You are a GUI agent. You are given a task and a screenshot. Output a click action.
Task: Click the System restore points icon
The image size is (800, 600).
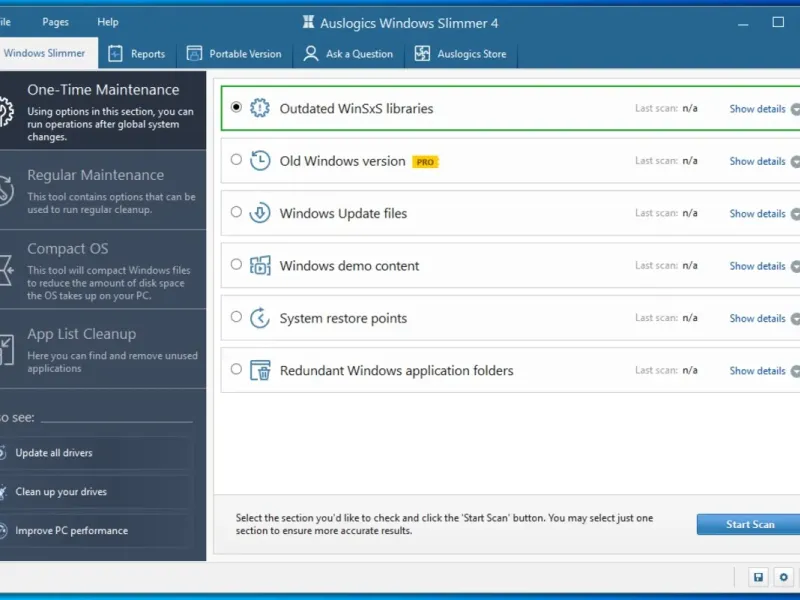[x=260, y=318]
